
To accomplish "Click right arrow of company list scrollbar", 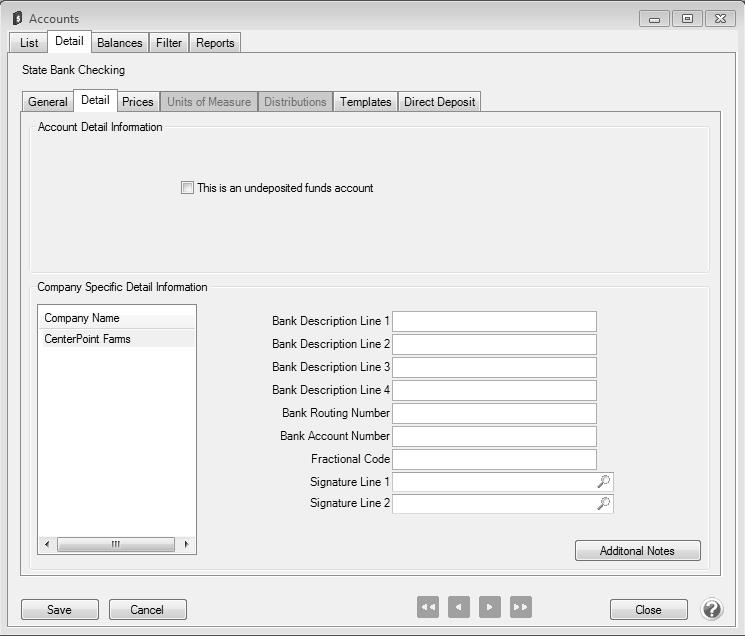I will (x=187, y=545).
